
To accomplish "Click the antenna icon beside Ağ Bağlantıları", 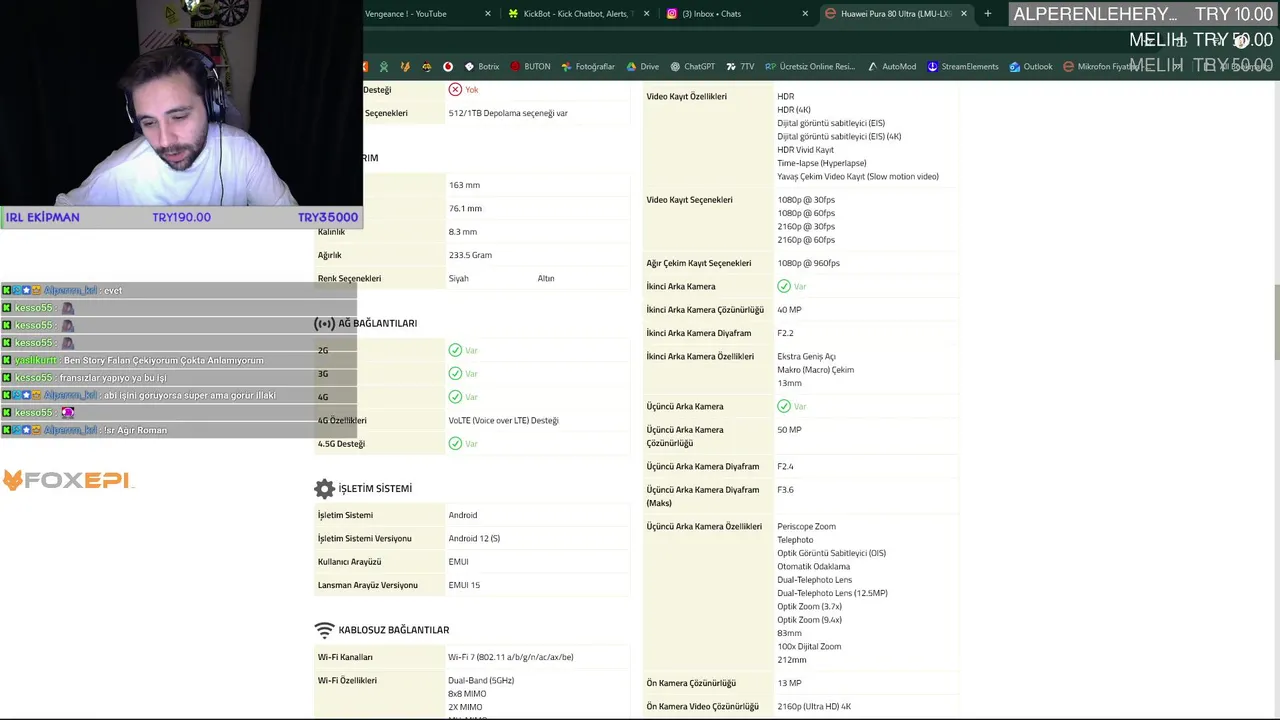I will 324,323.
